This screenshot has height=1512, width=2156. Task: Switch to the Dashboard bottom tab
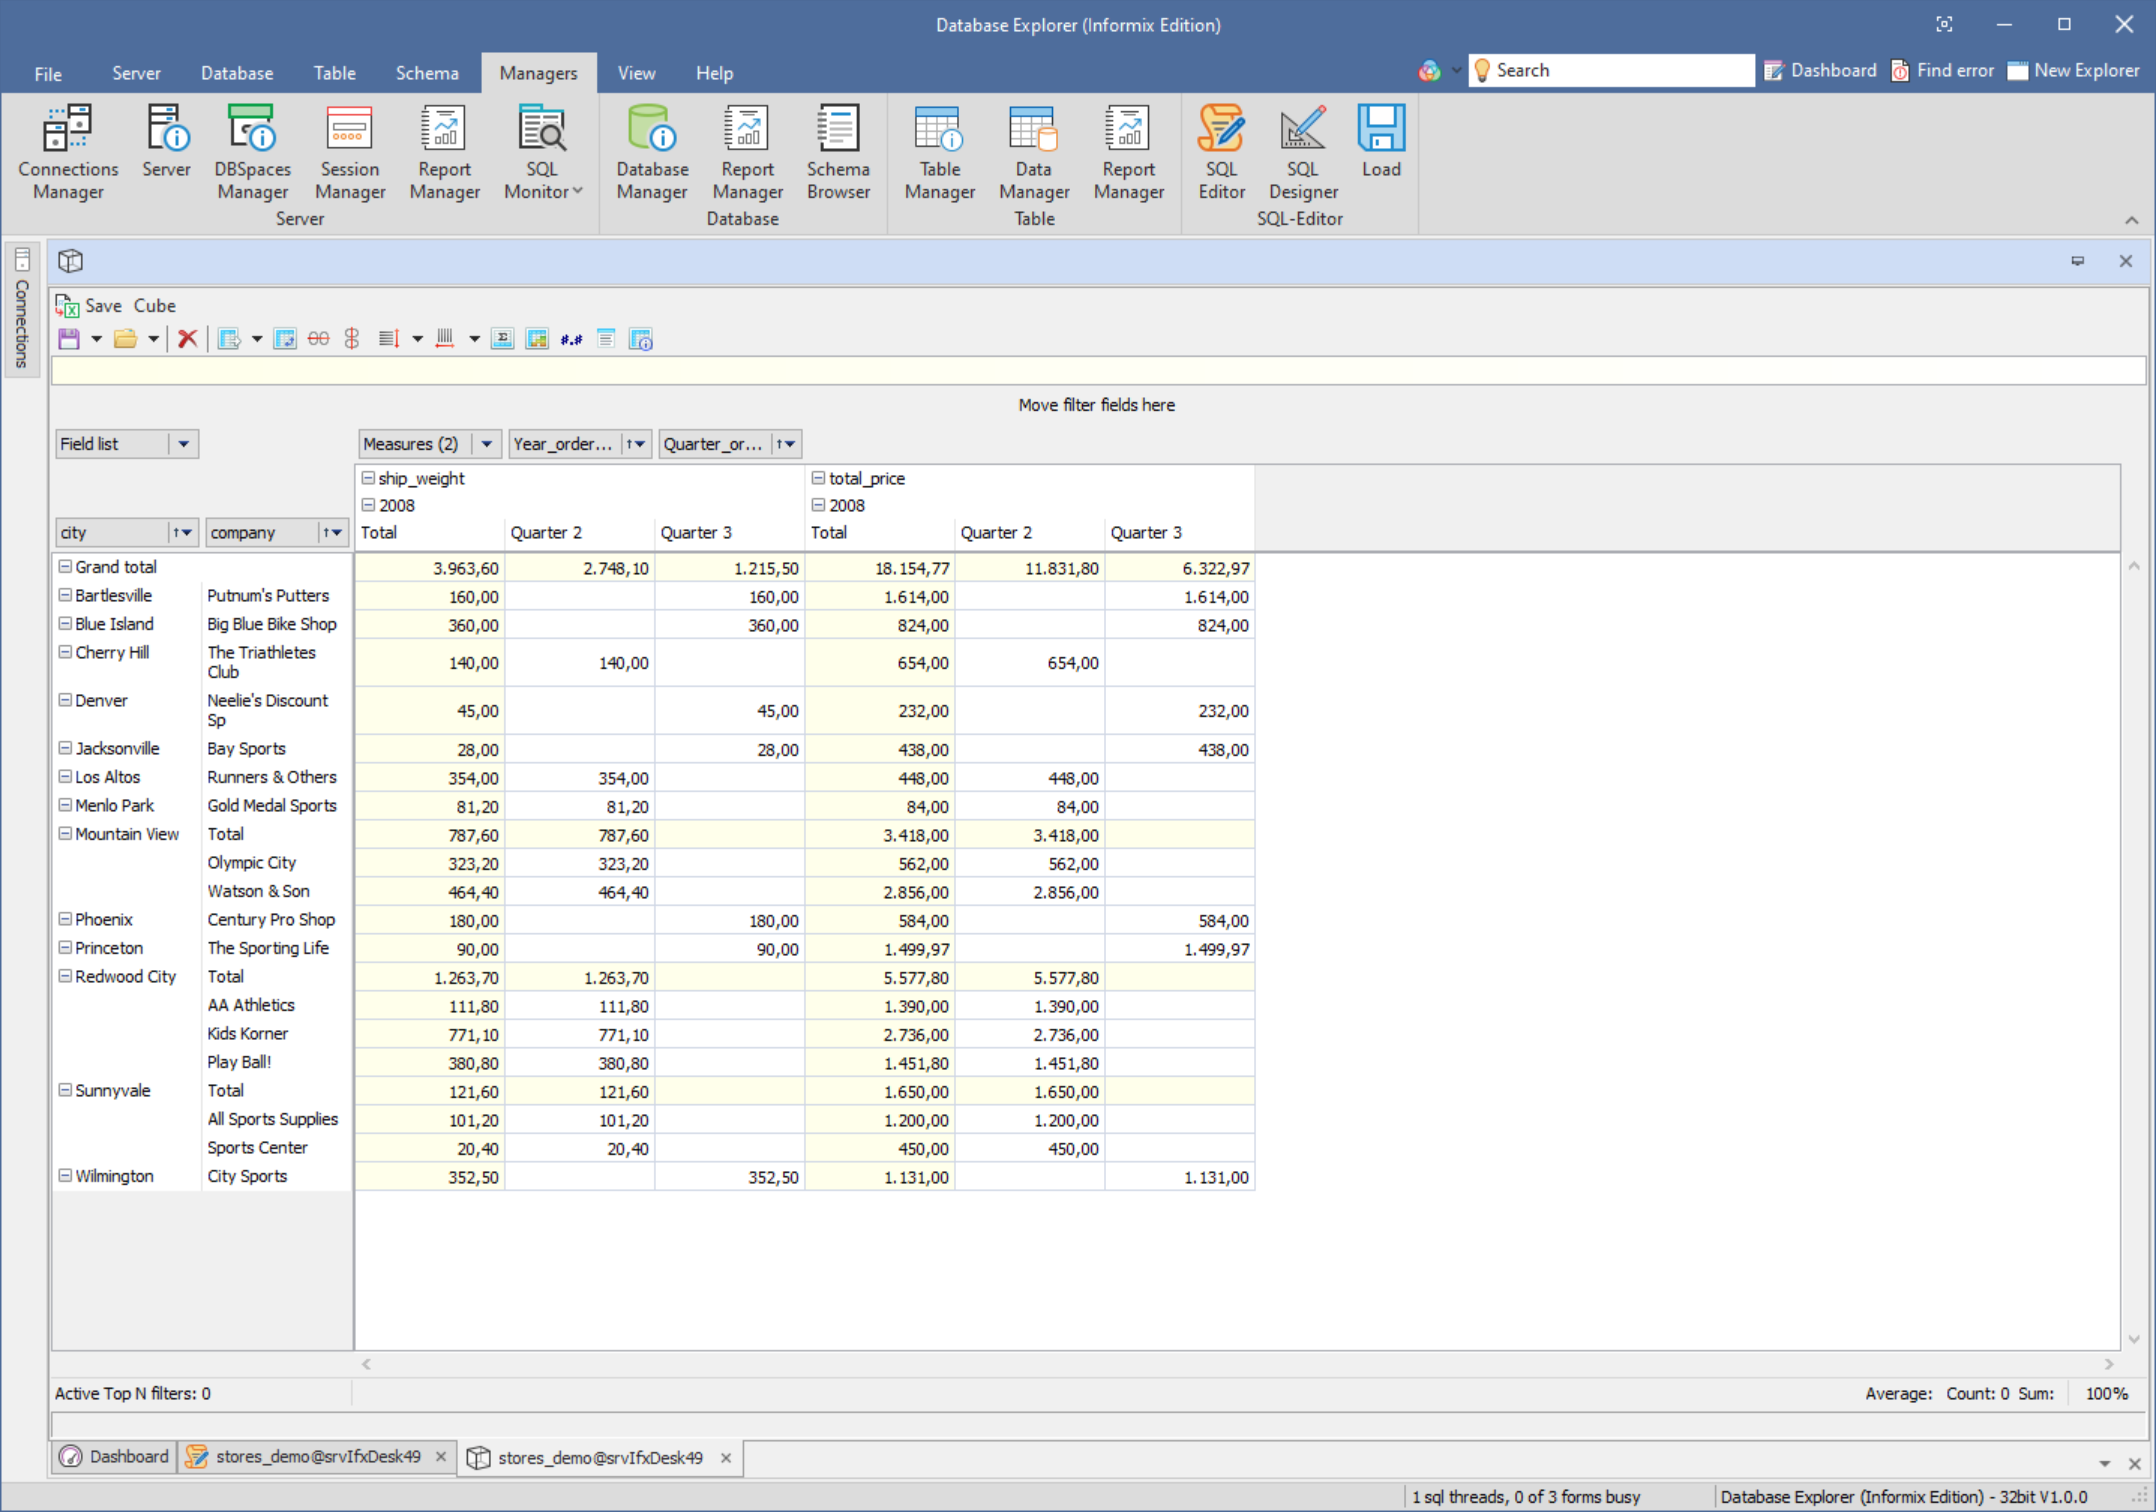114,1457
